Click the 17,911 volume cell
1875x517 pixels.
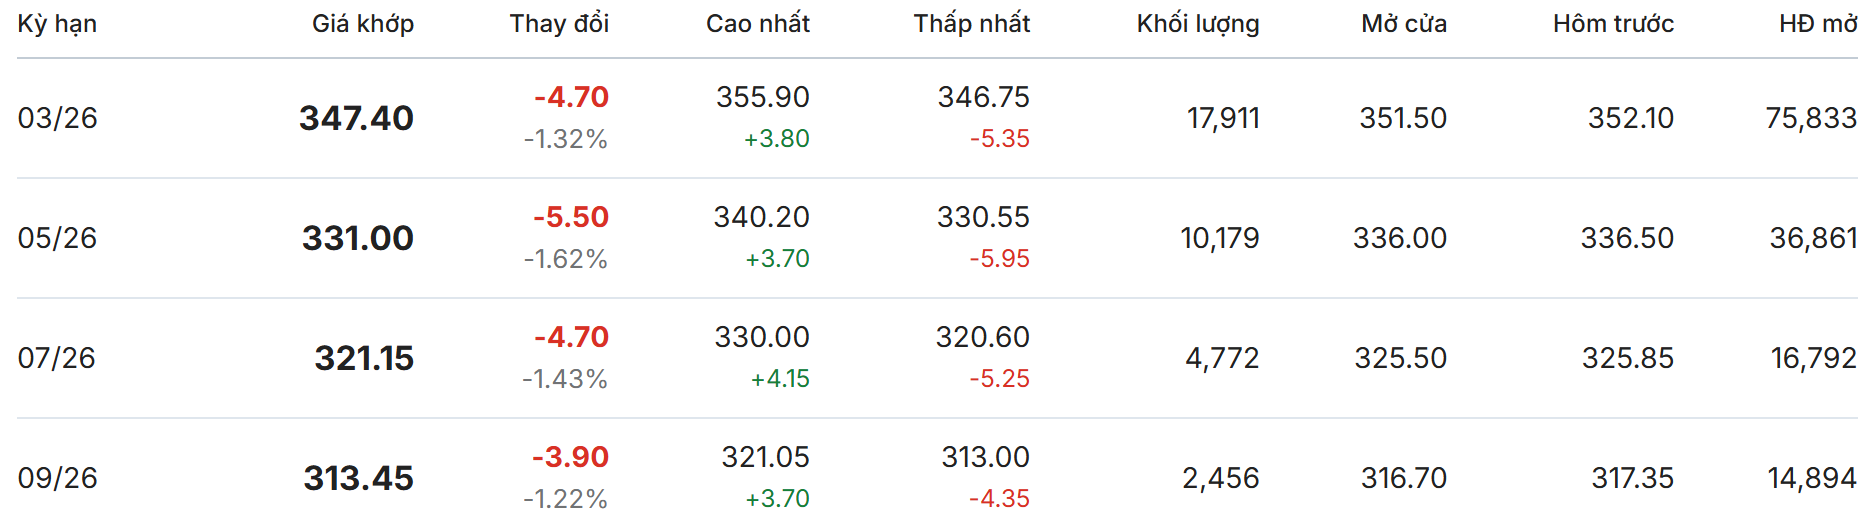coord(1222,118)
